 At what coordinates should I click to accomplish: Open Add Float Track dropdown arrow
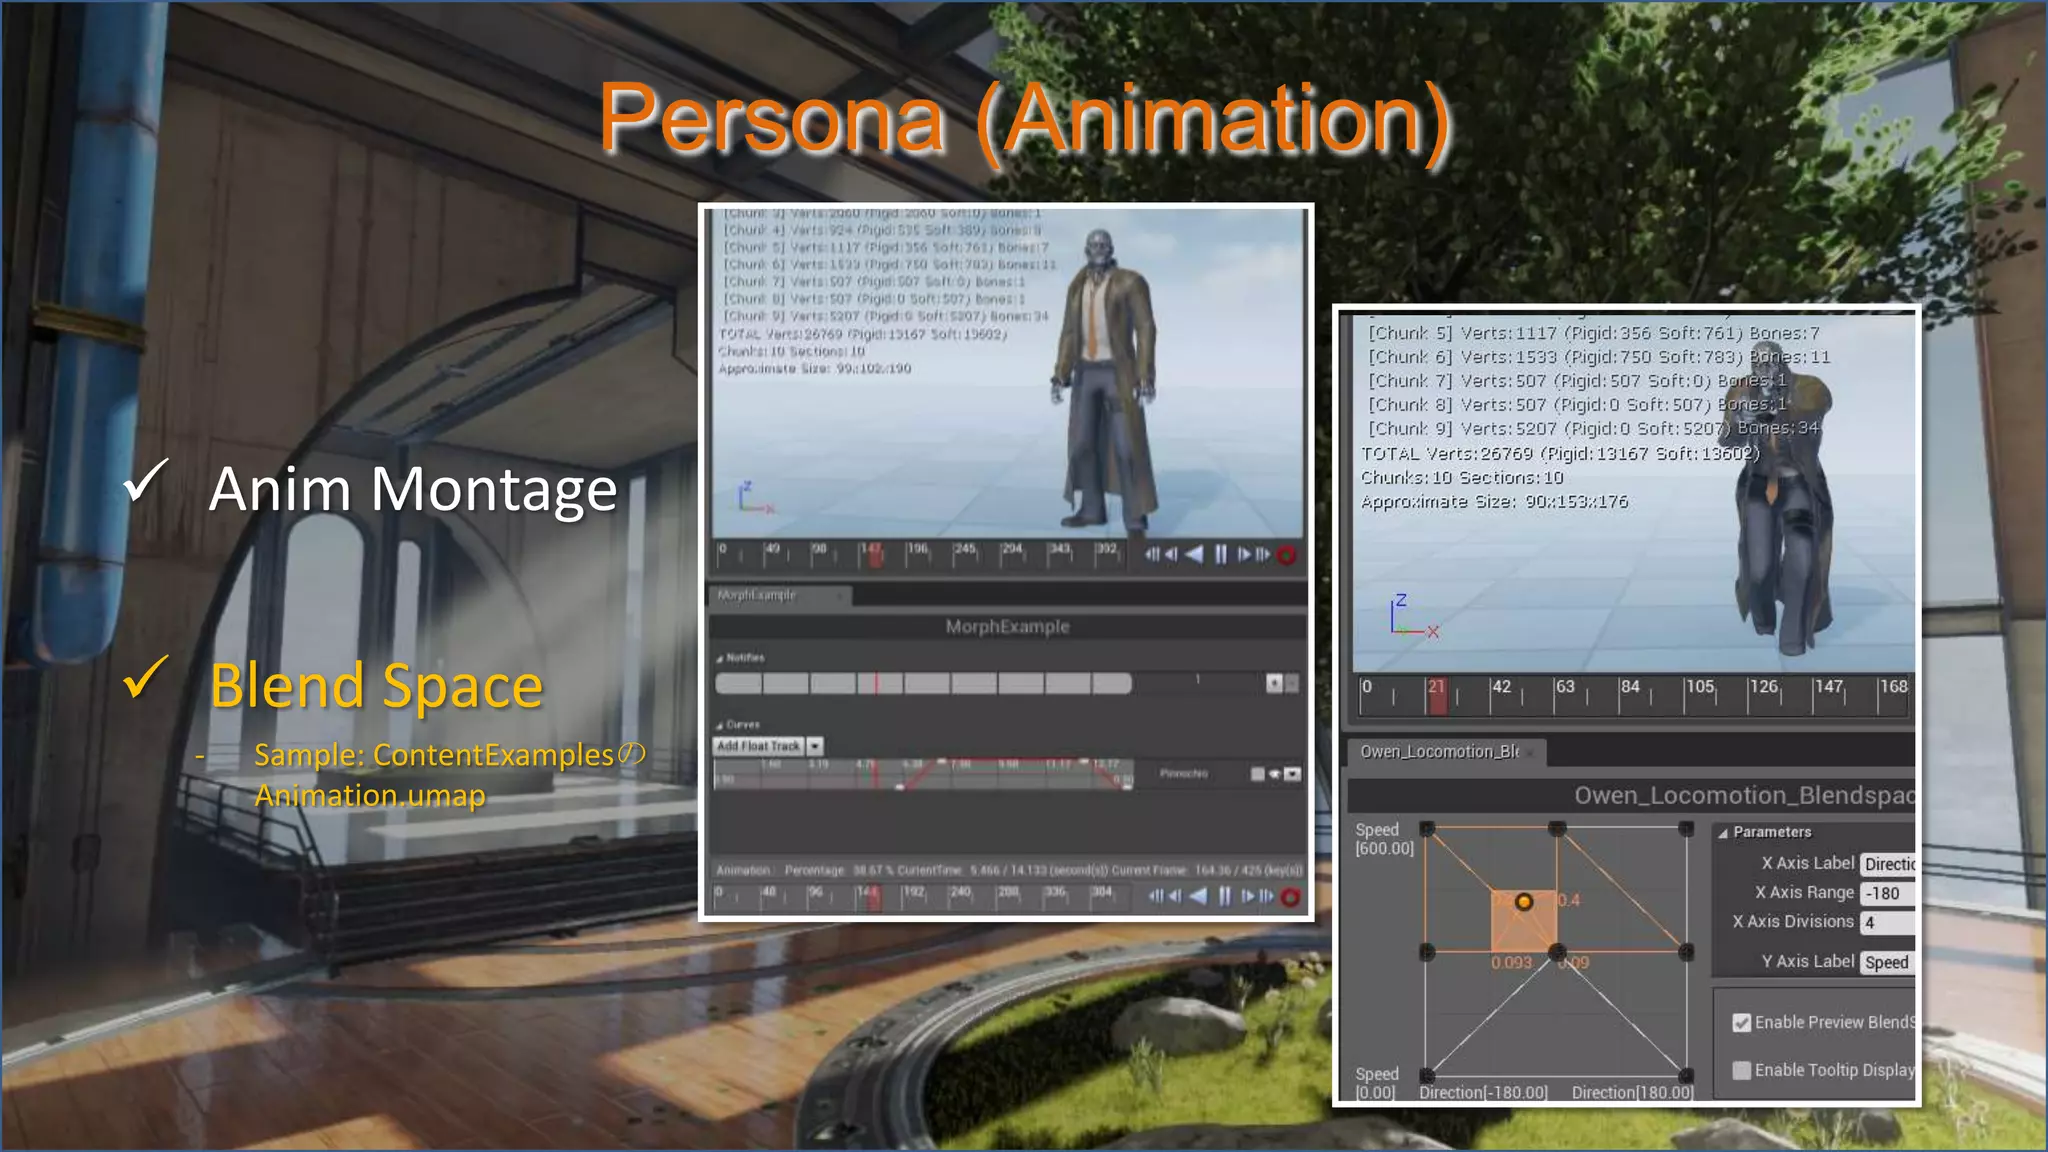click(815, 746)
